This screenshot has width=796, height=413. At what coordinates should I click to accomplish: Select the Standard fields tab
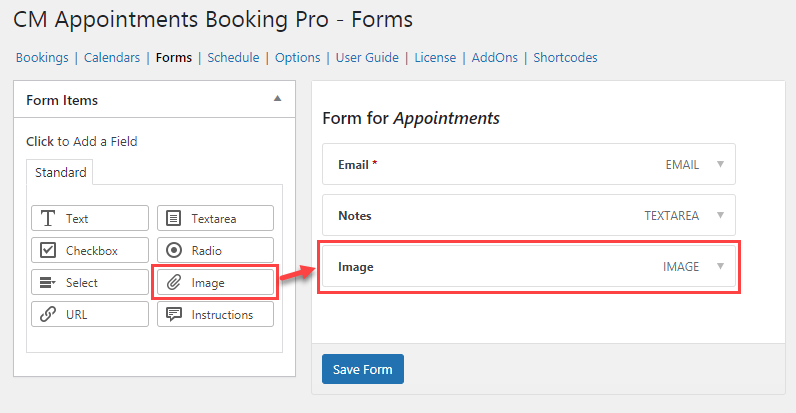pyautogui.click(x=60, y=173)
